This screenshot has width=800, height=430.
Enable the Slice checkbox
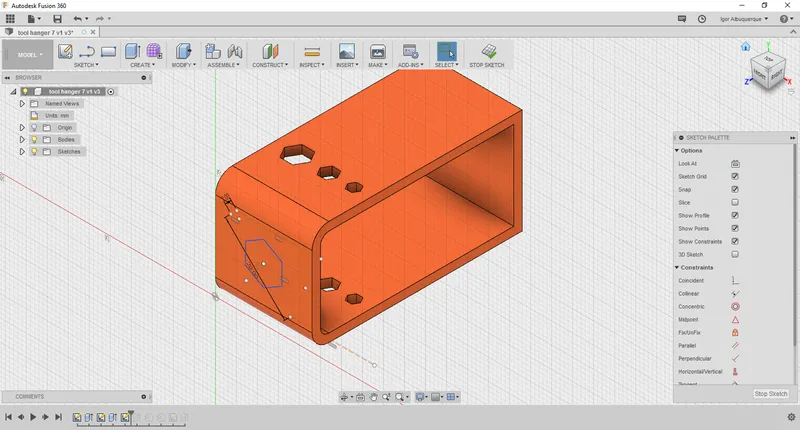click(x=735, y=203)
